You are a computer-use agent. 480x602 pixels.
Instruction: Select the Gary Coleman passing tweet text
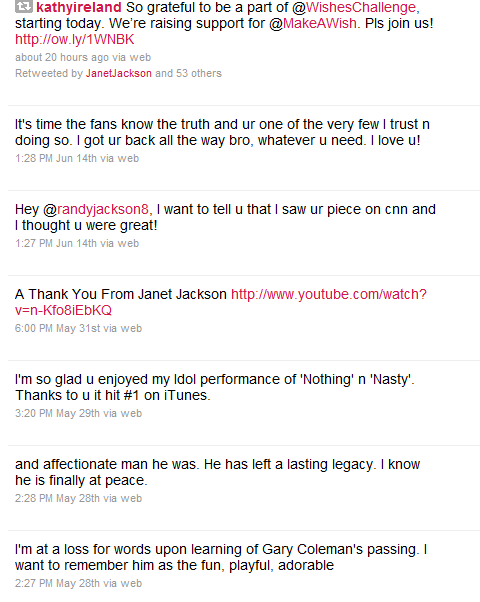click(x=221, y=557)
